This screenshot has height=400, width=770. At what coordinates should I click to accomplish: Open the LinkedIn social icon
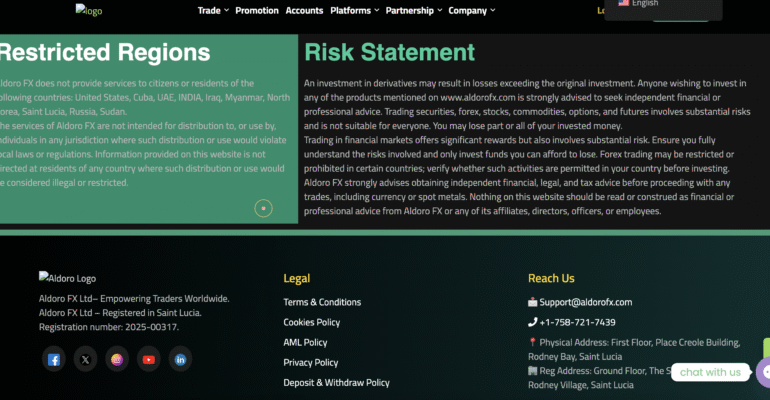pos(180,359)
